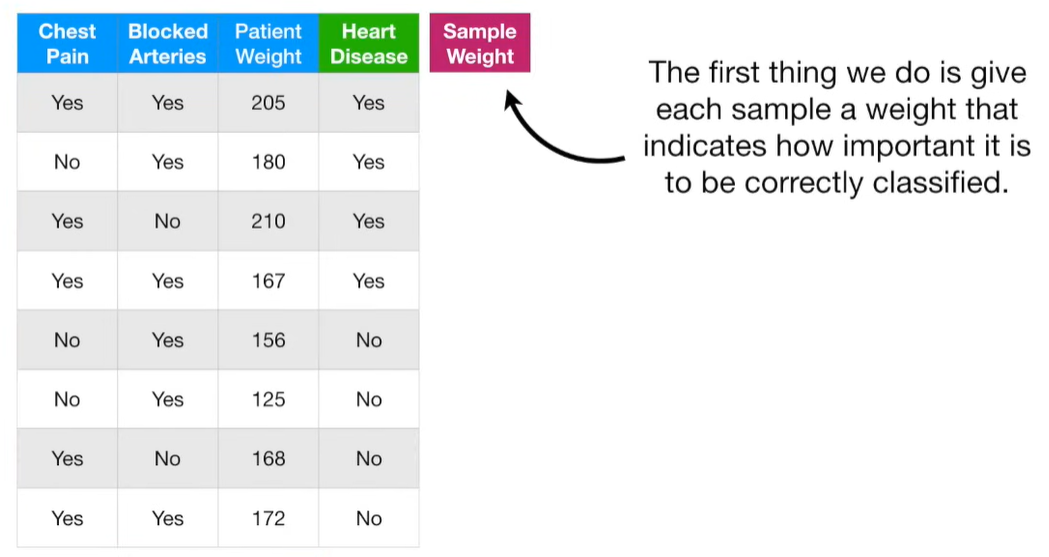Screen dimensions: 1049x557
Task: Click the patient weight value 180
Action: pos(268,162)
